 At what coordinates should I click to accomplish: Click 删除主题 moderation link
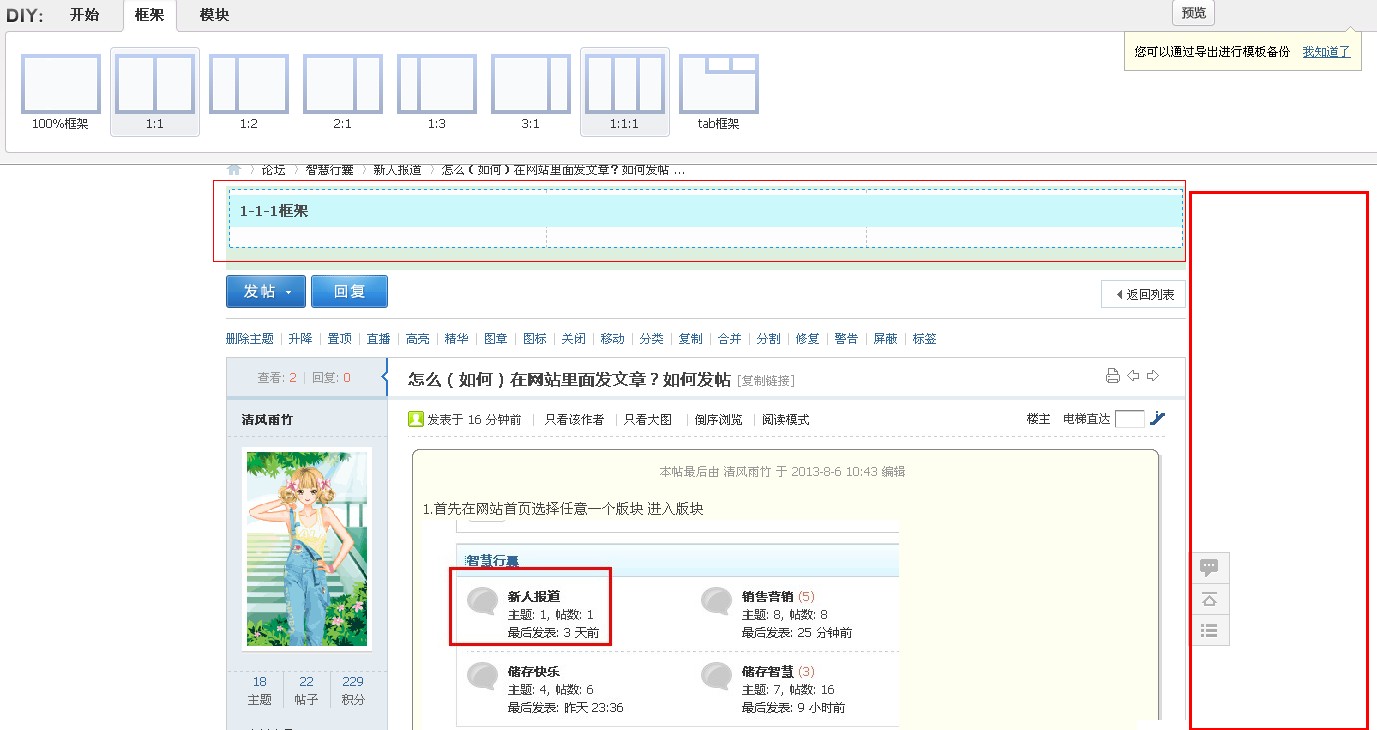pos(250,339)
